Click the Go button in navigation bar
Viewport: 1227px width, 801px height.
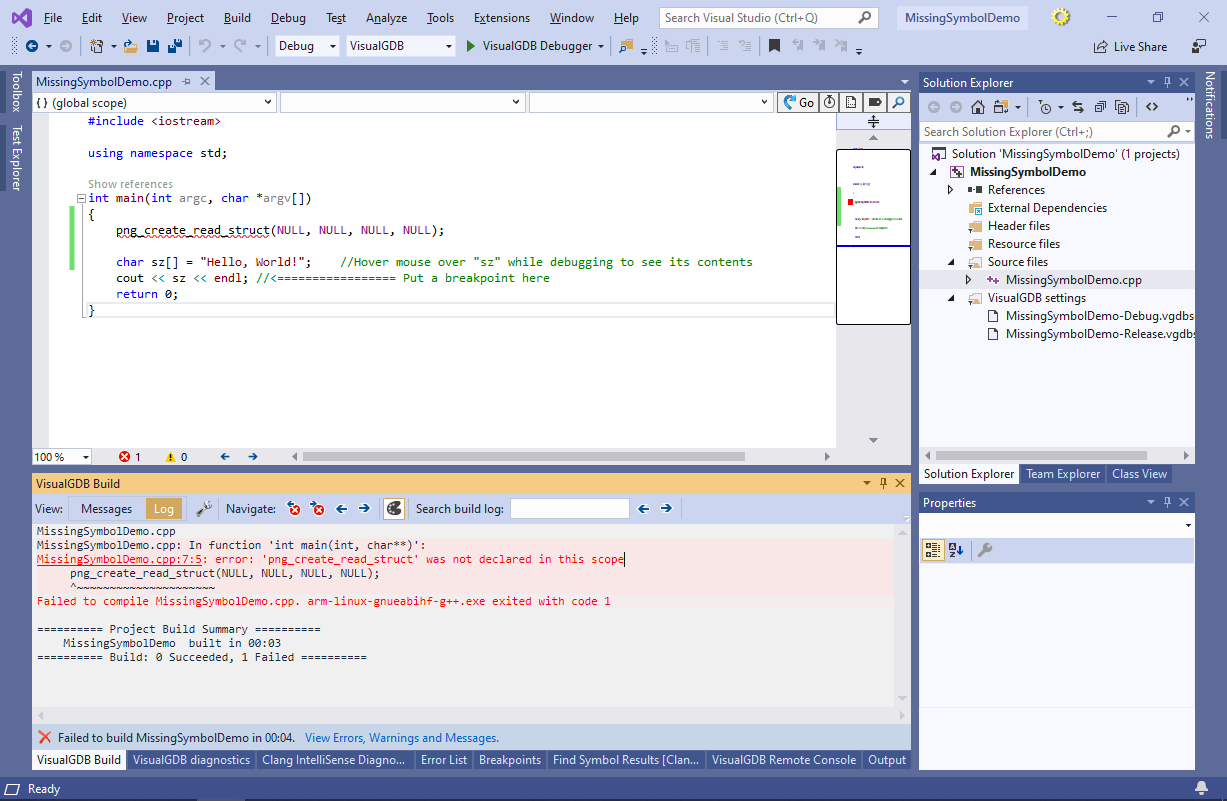798,102
